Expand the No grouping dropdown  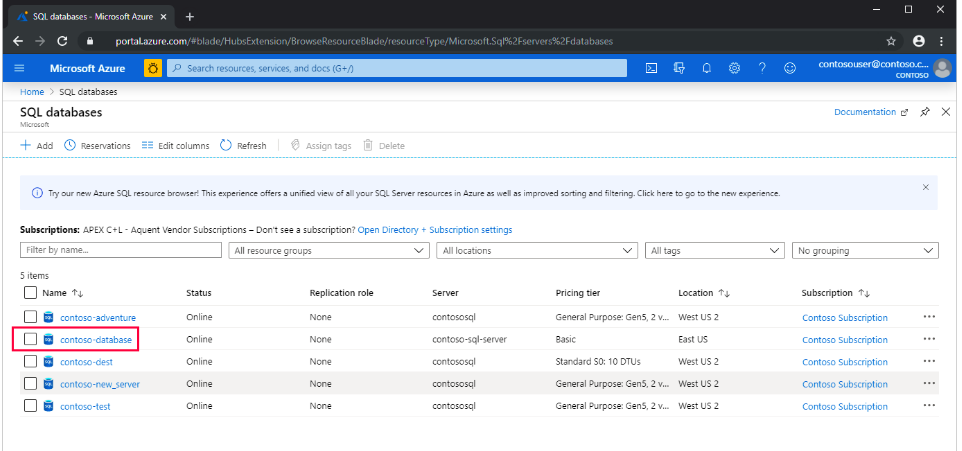(x=865, y=251)
